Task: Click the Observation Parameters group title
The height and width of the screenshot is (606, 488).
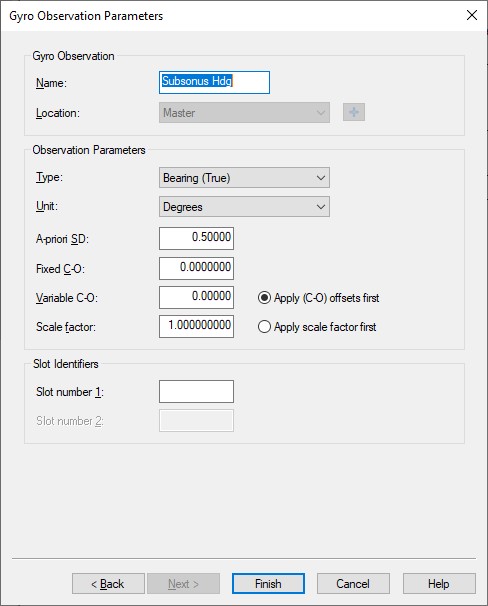Action: coord(89,150)
